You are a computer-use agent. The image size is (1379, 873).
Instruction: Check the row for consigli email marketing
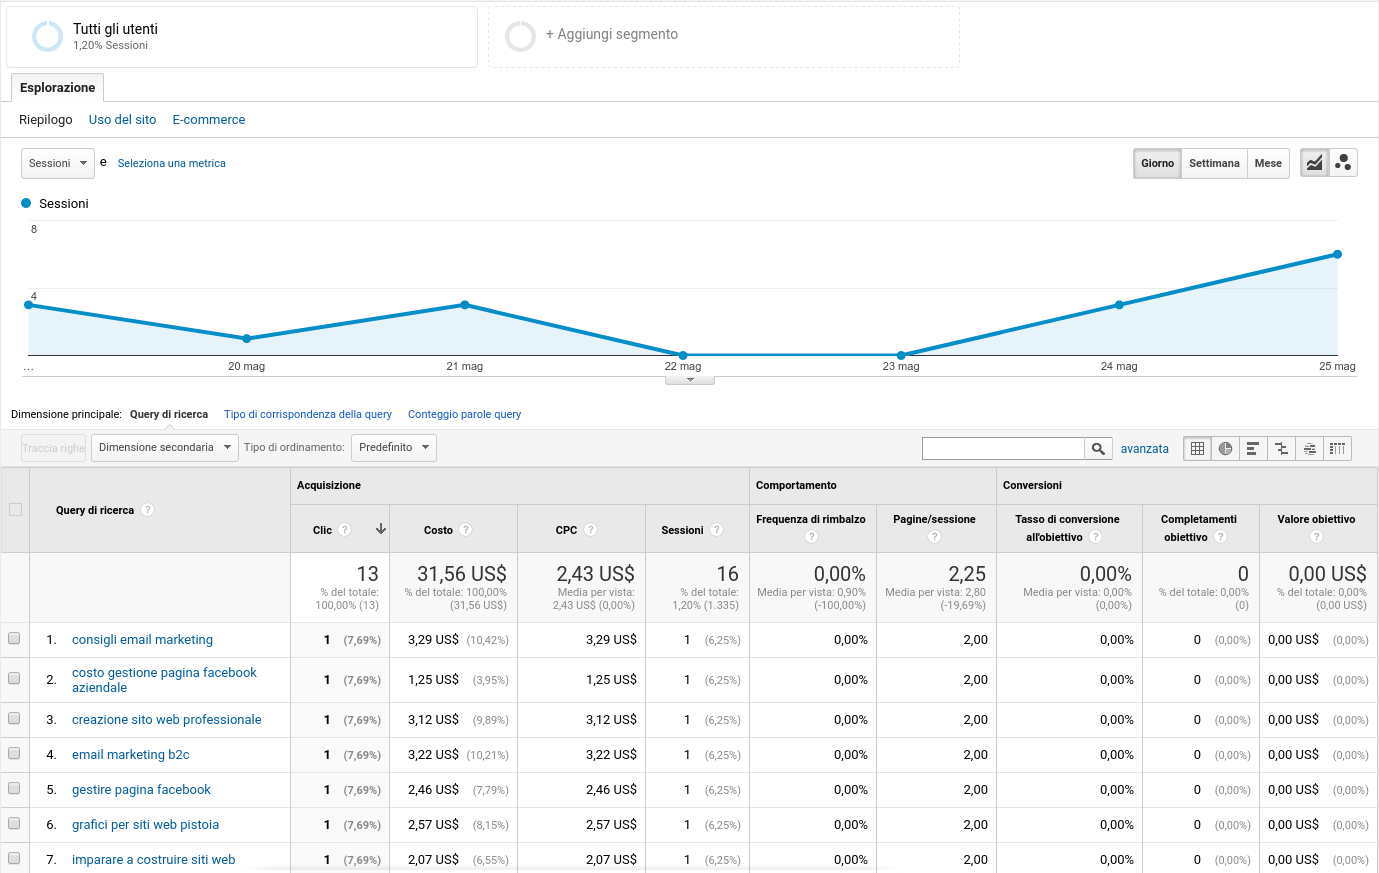(x=14, y=638)
